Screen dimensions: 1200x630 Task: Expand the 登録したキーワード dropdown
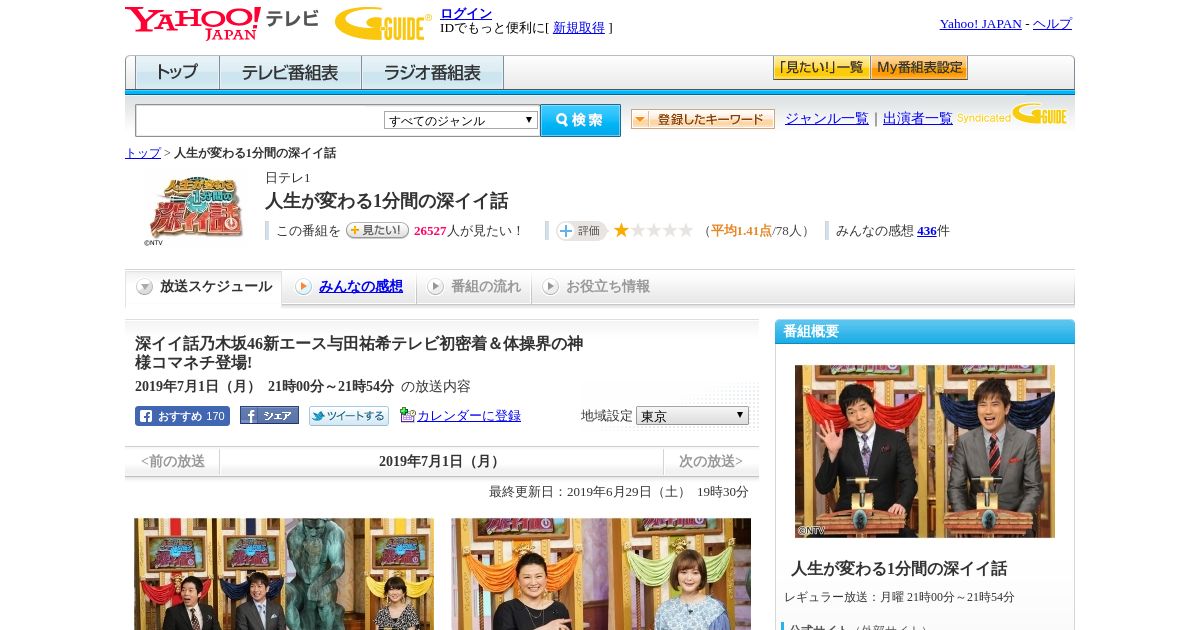[x=703, y=119]
